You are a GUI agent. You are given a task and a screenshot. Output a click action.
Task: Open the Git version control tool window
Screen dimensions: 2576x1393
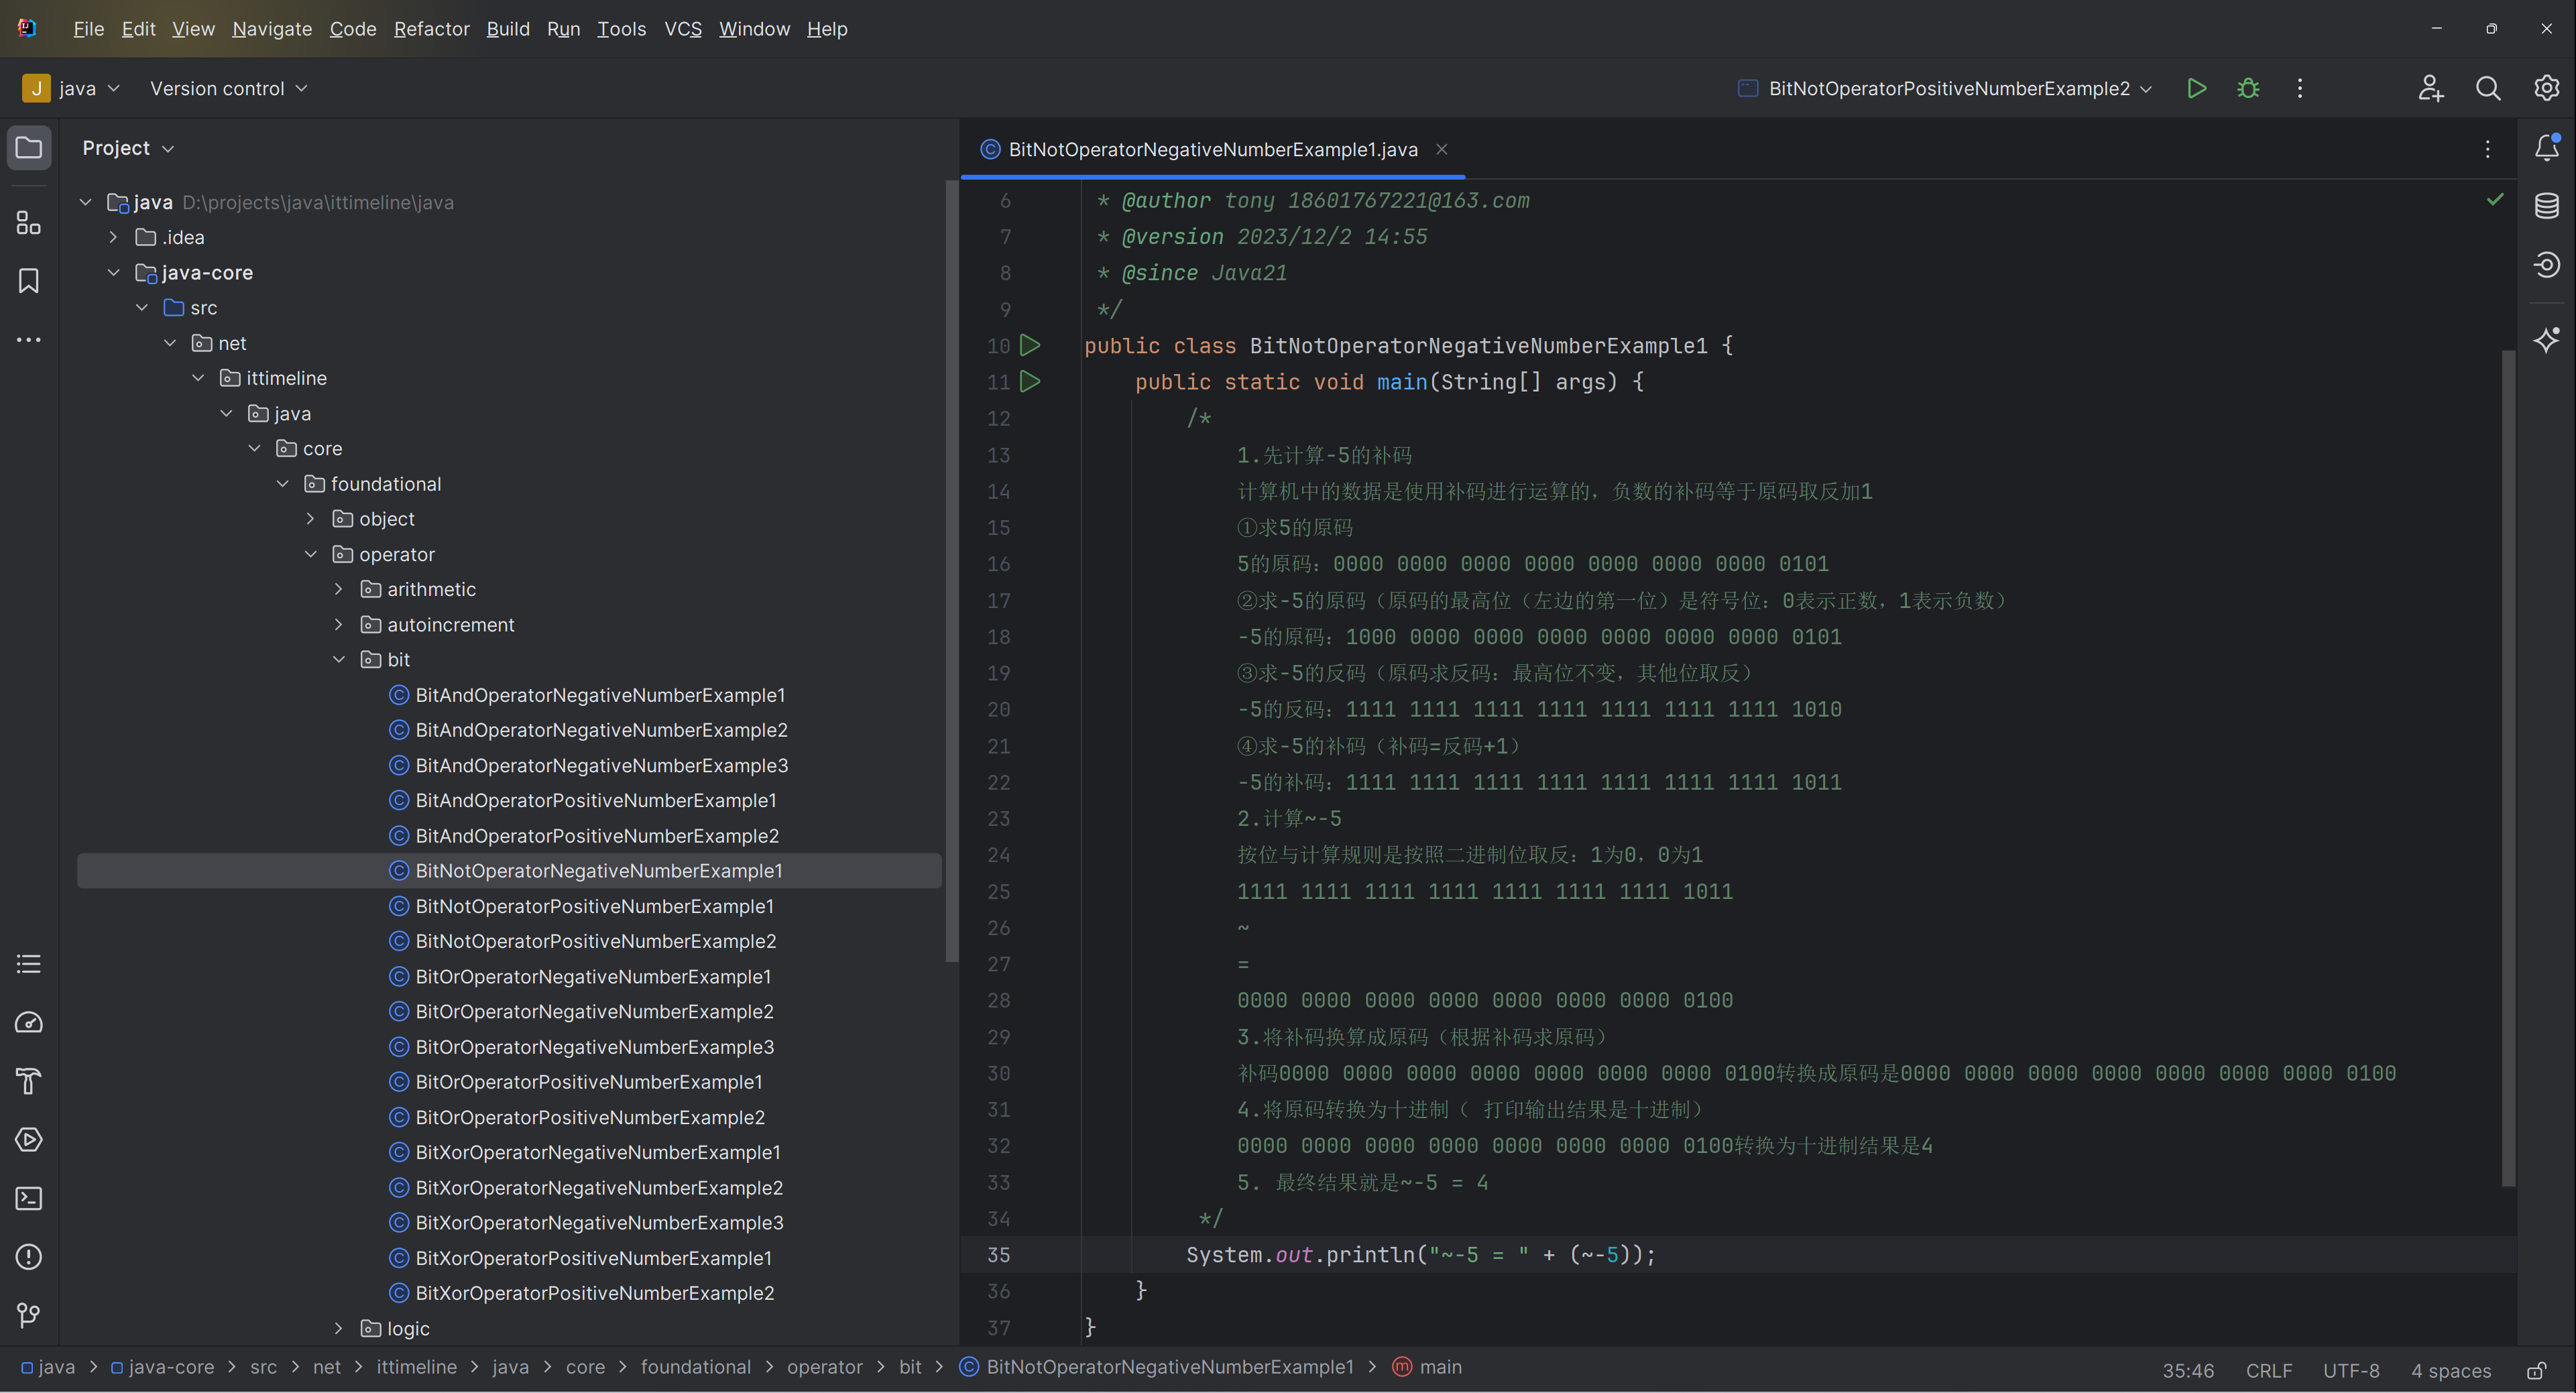[29, 1315]
